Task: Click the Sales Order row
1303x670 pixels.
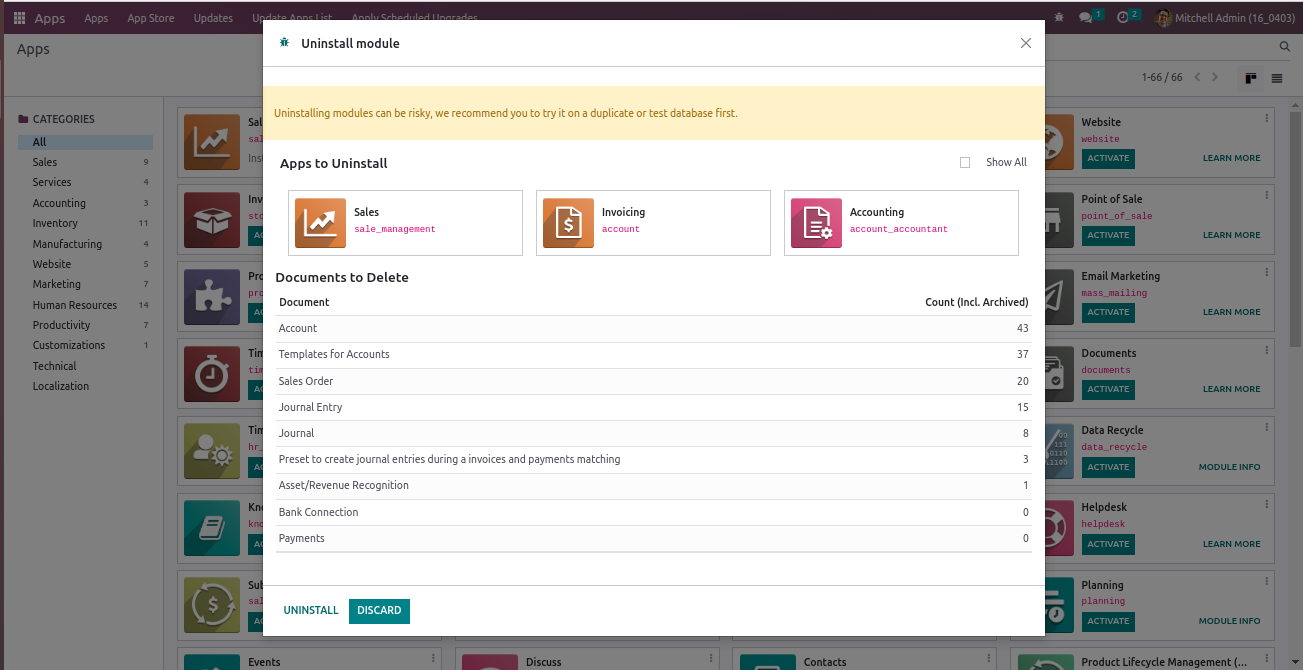Action: point(654,381)
